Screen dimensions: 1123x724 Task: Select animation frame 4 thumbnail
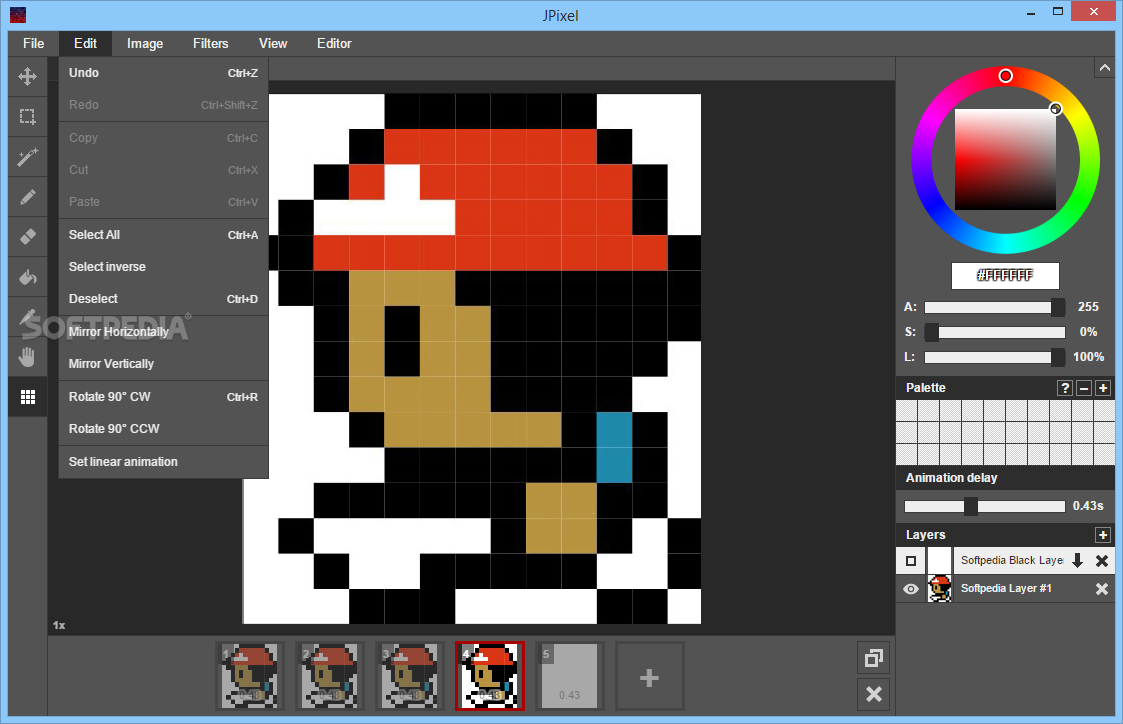pos(490,677)
